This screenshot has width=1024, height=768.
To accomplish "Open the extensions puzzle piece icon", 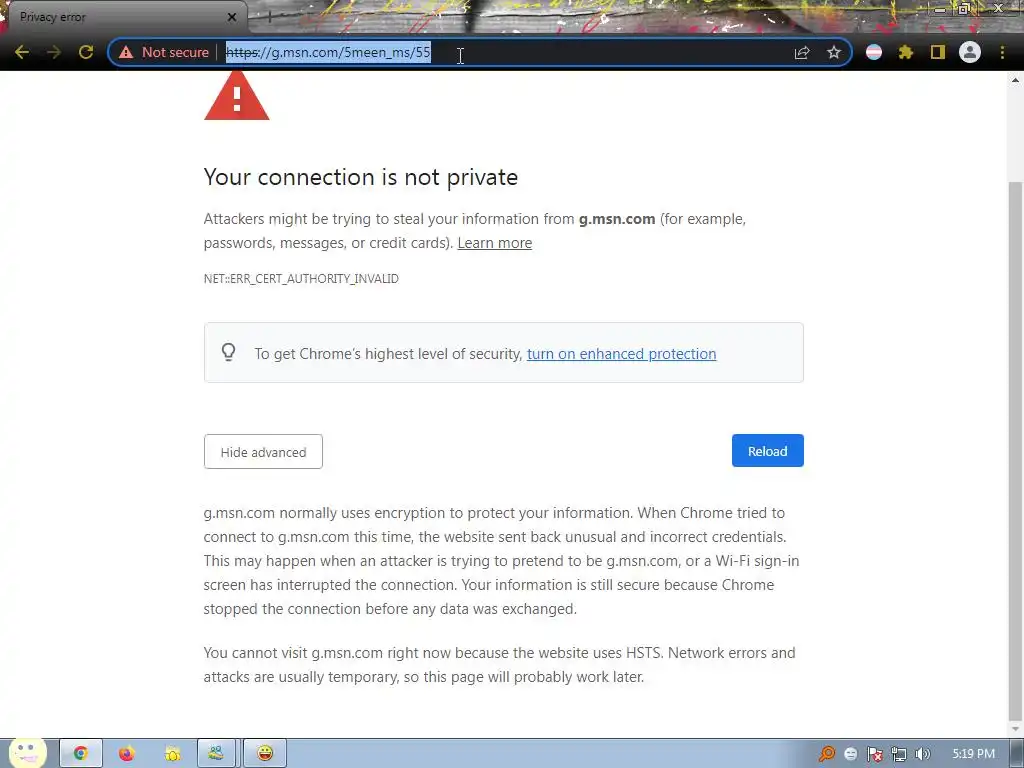I will coord(906,52).
